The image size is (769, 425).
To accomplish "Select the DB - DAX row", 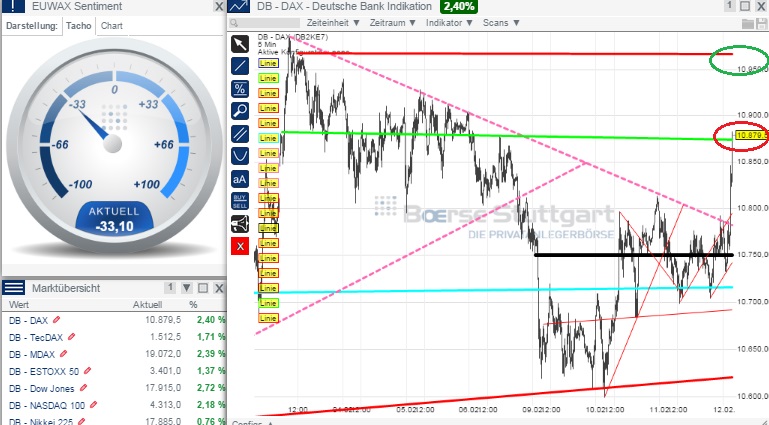I will 114,320.
